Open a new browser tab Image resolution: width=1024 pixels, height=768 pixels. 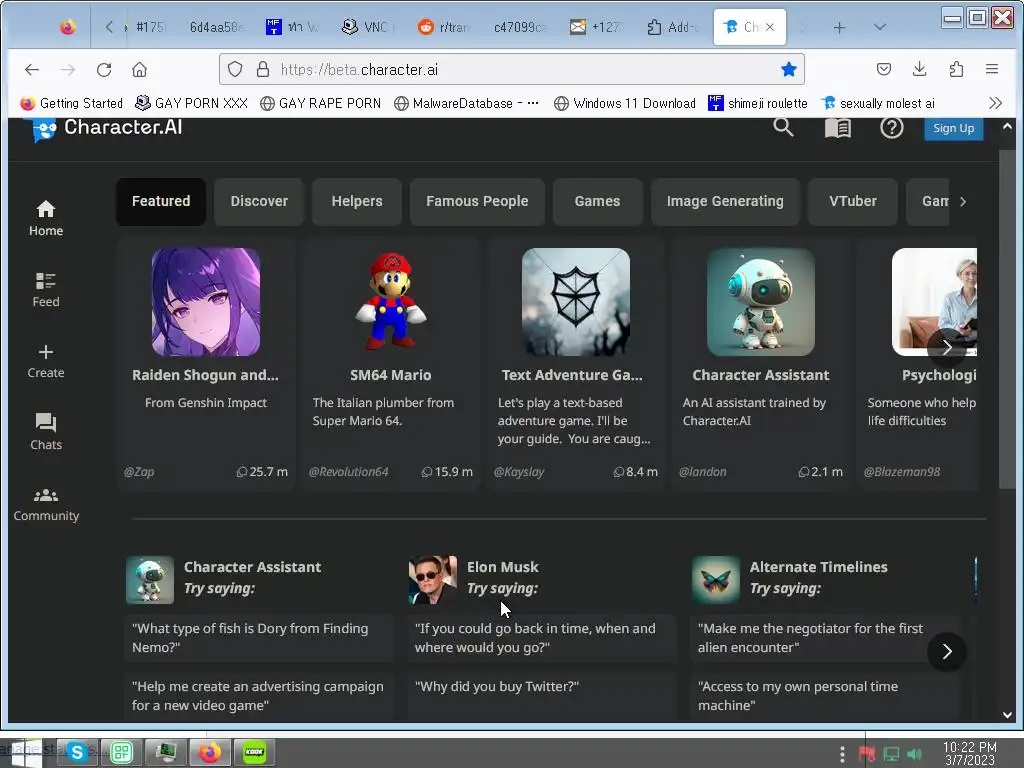pos(839,27)
